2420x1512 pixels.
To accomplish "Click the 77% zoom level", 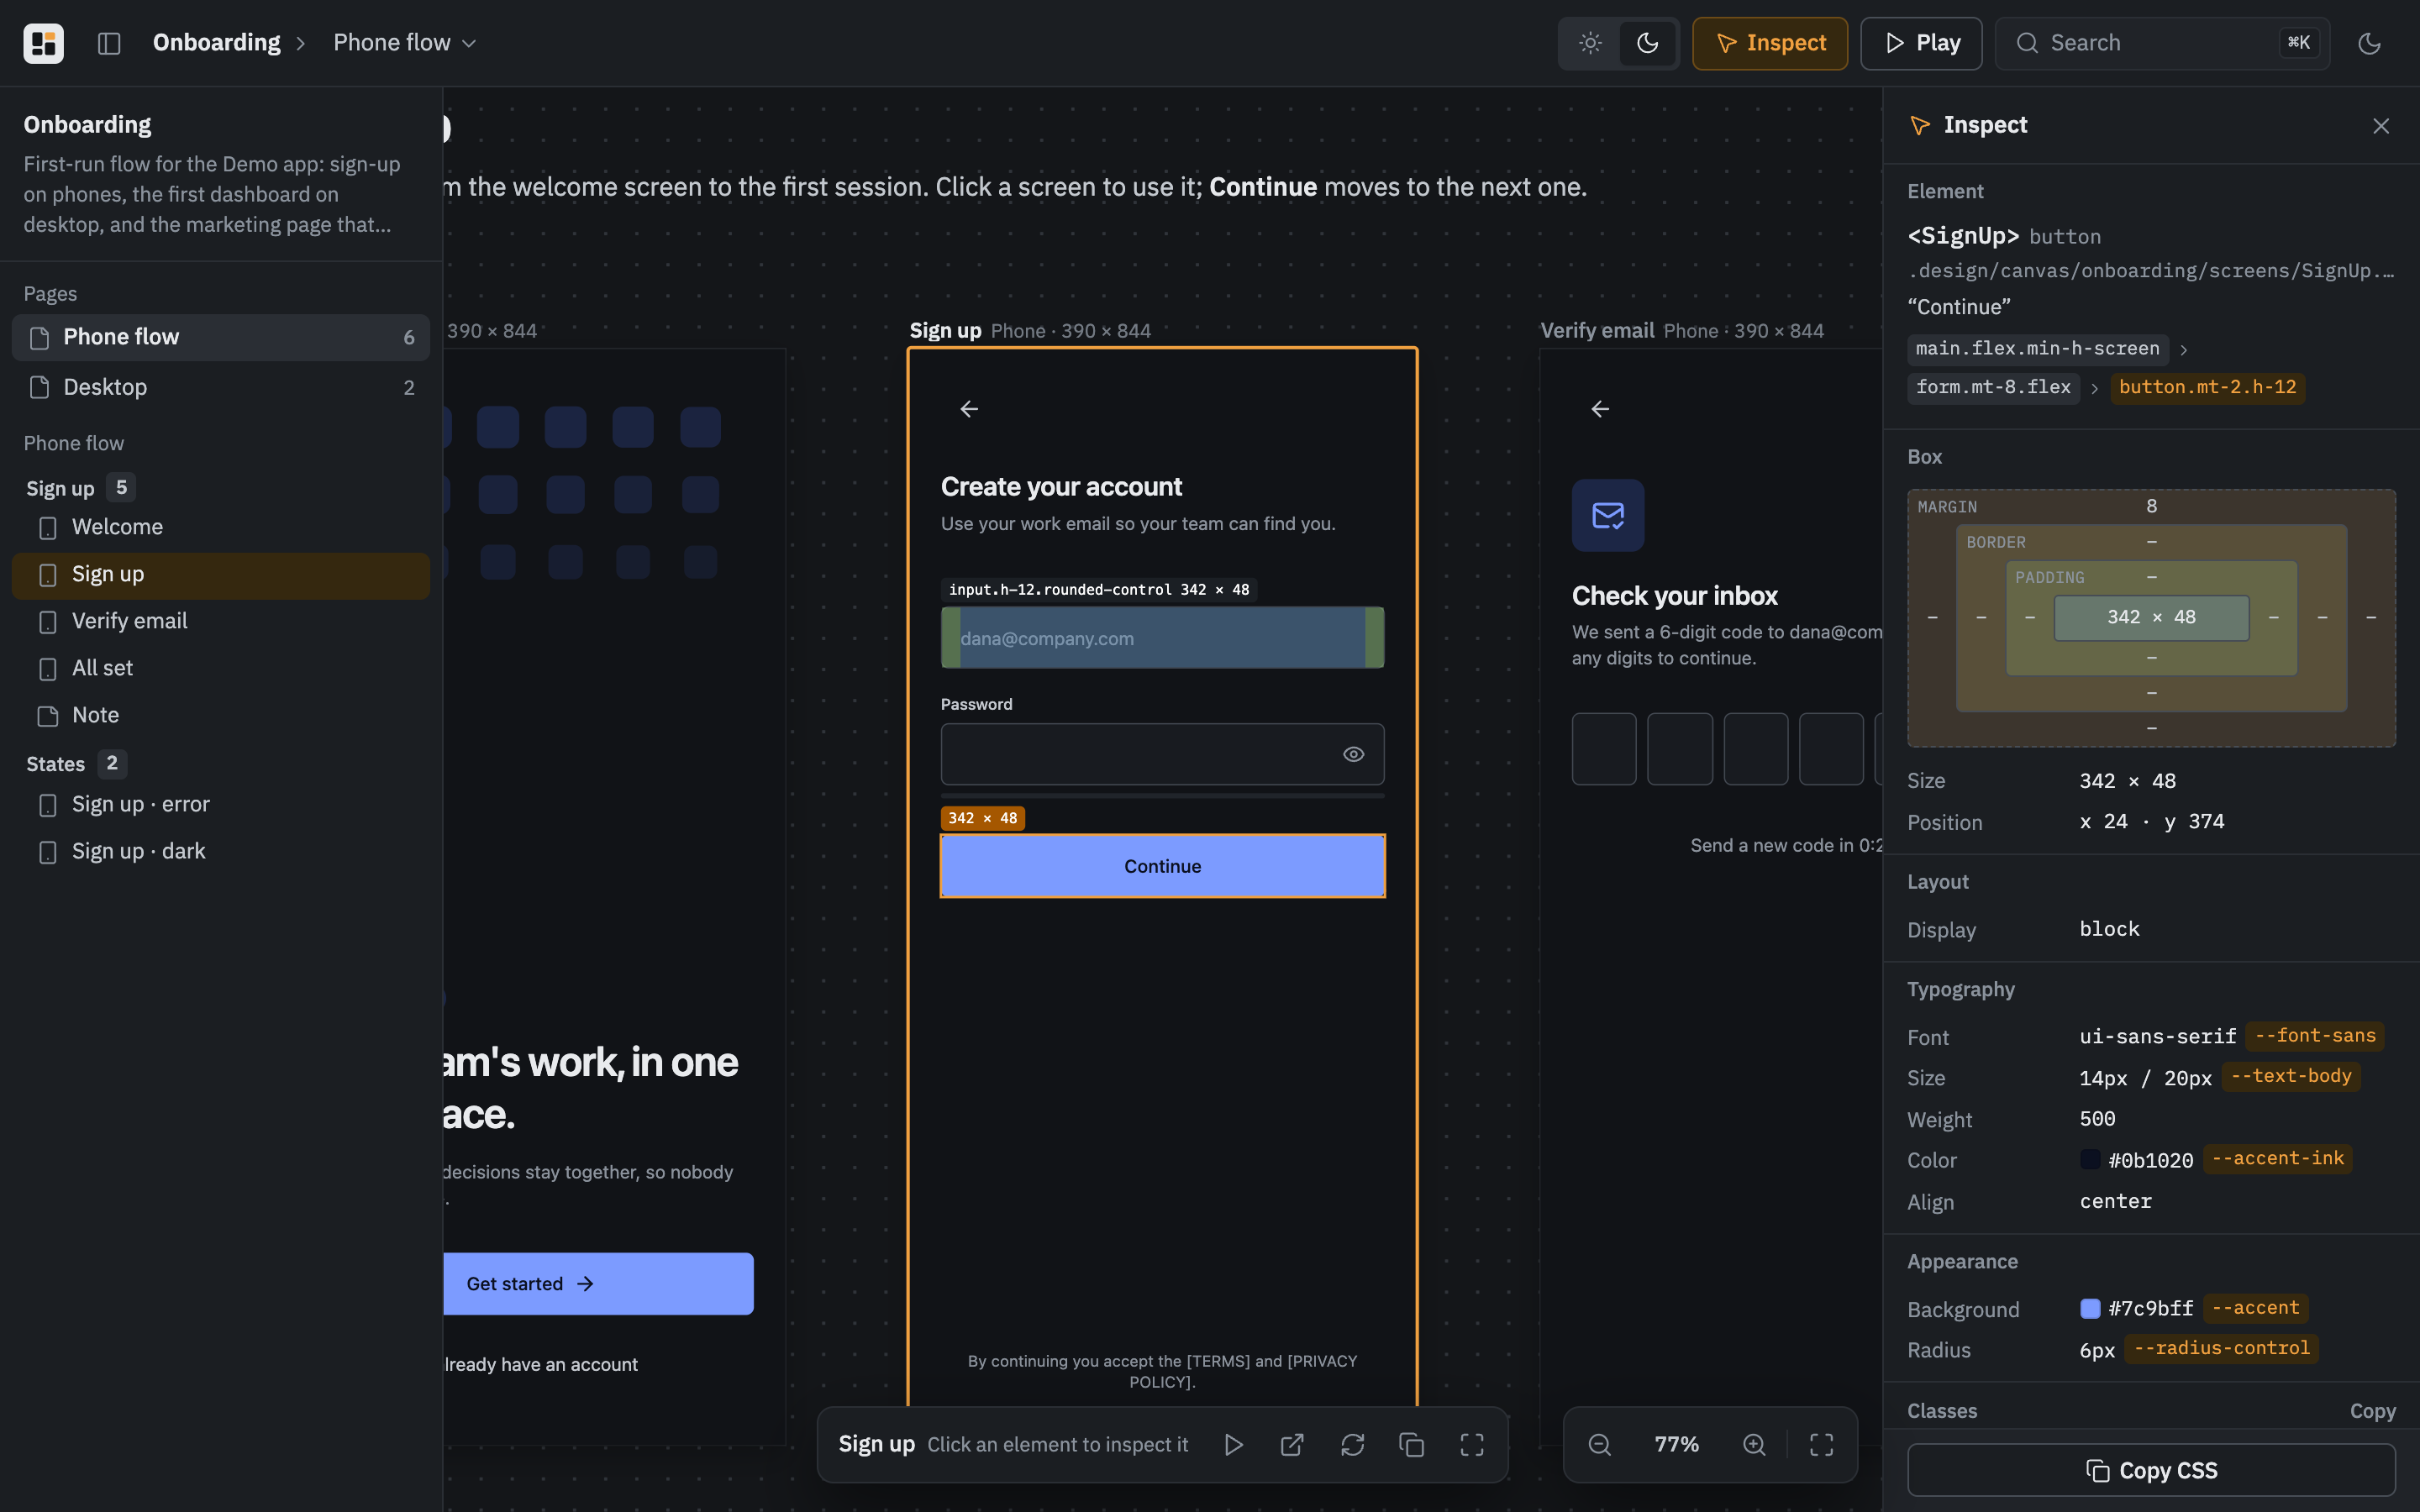I will 1676,1445.
